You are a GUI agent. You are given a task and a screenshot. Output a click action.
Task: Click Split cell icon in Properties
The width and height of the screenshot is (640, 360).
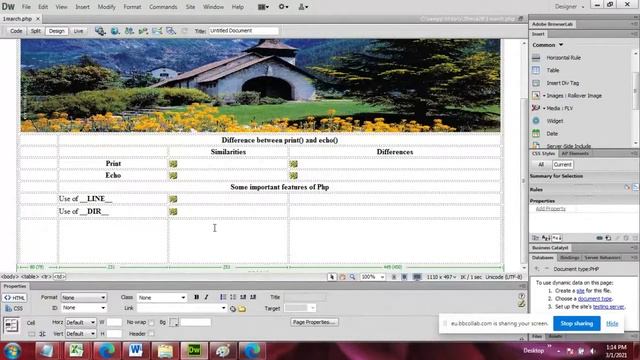click(x=42, y=334)
